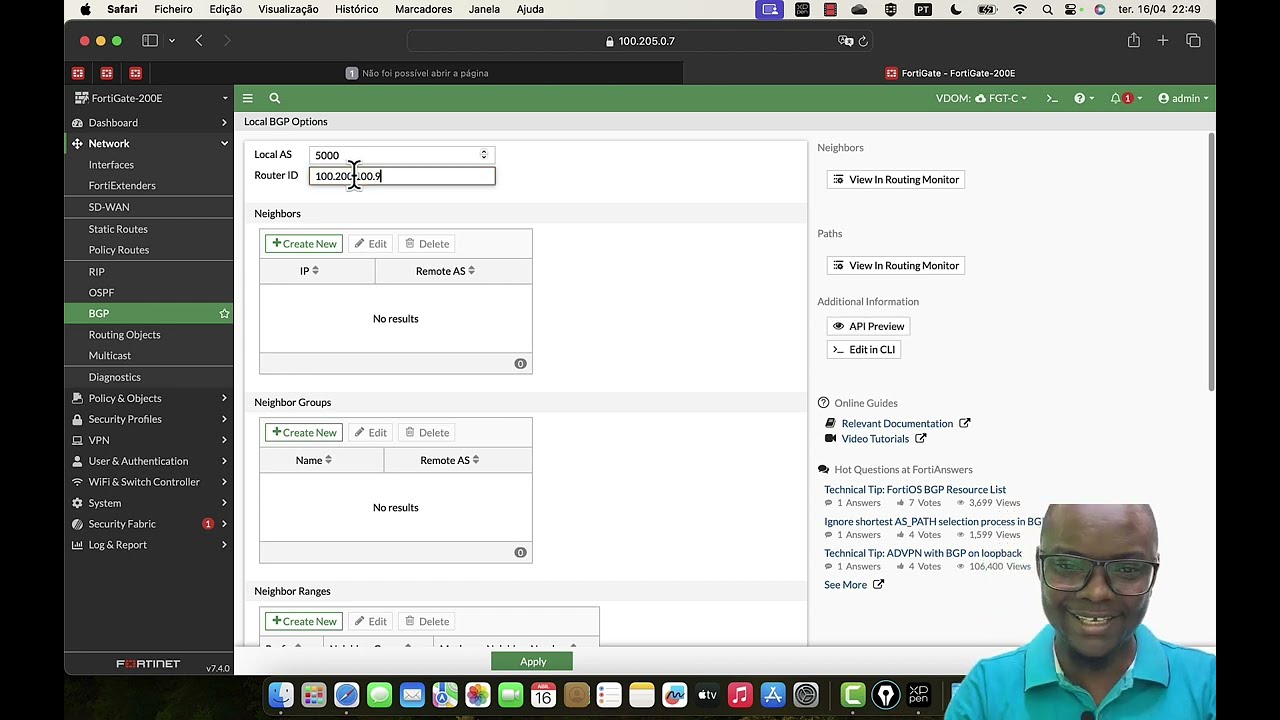Open the FortiGate-200E device dropdown
This screenshot has height=720, width=1280.
coord(151,98)
